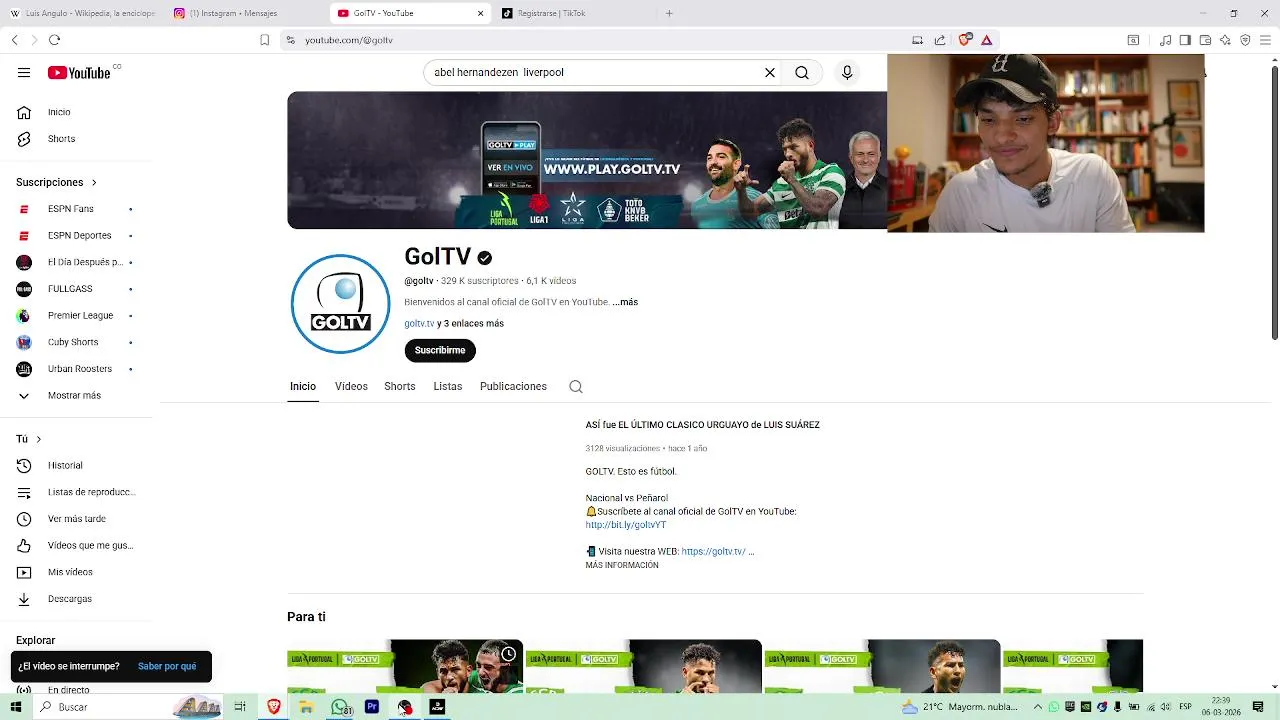Open the goltv.tv channel link

[419, 324]
